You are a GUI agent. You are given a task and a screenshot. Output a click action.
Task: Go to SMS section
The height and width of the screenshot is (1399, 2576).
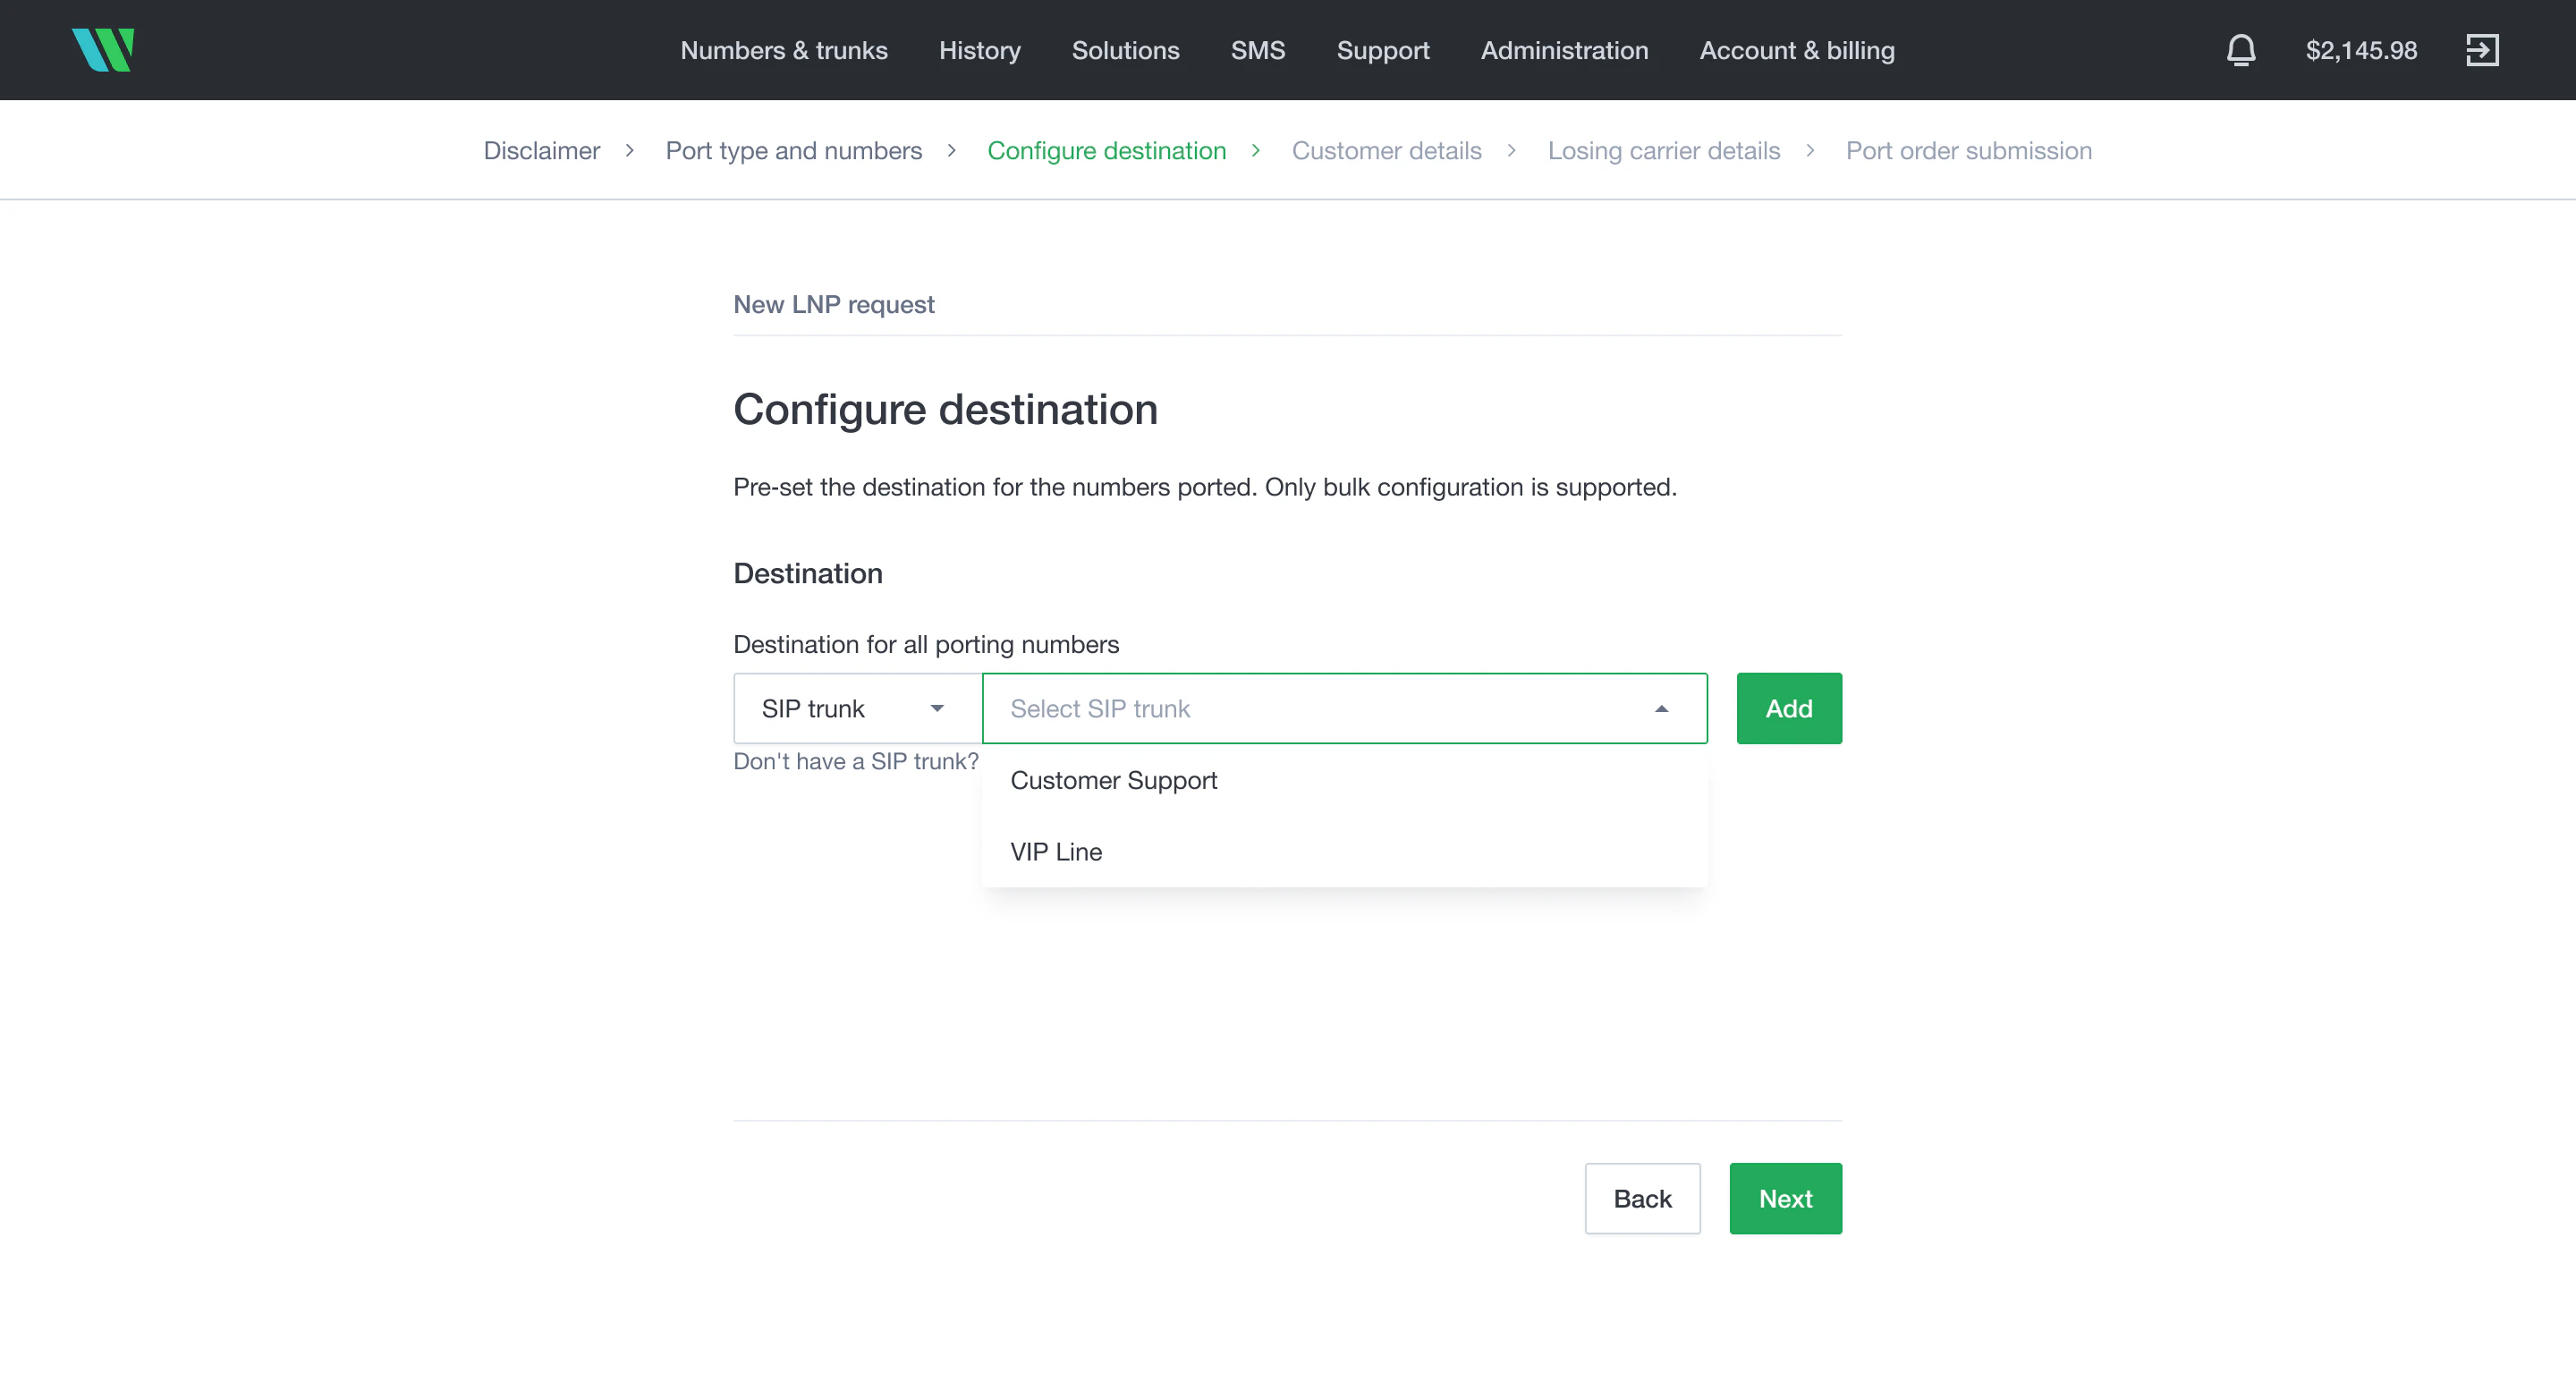coord(1257,50)
